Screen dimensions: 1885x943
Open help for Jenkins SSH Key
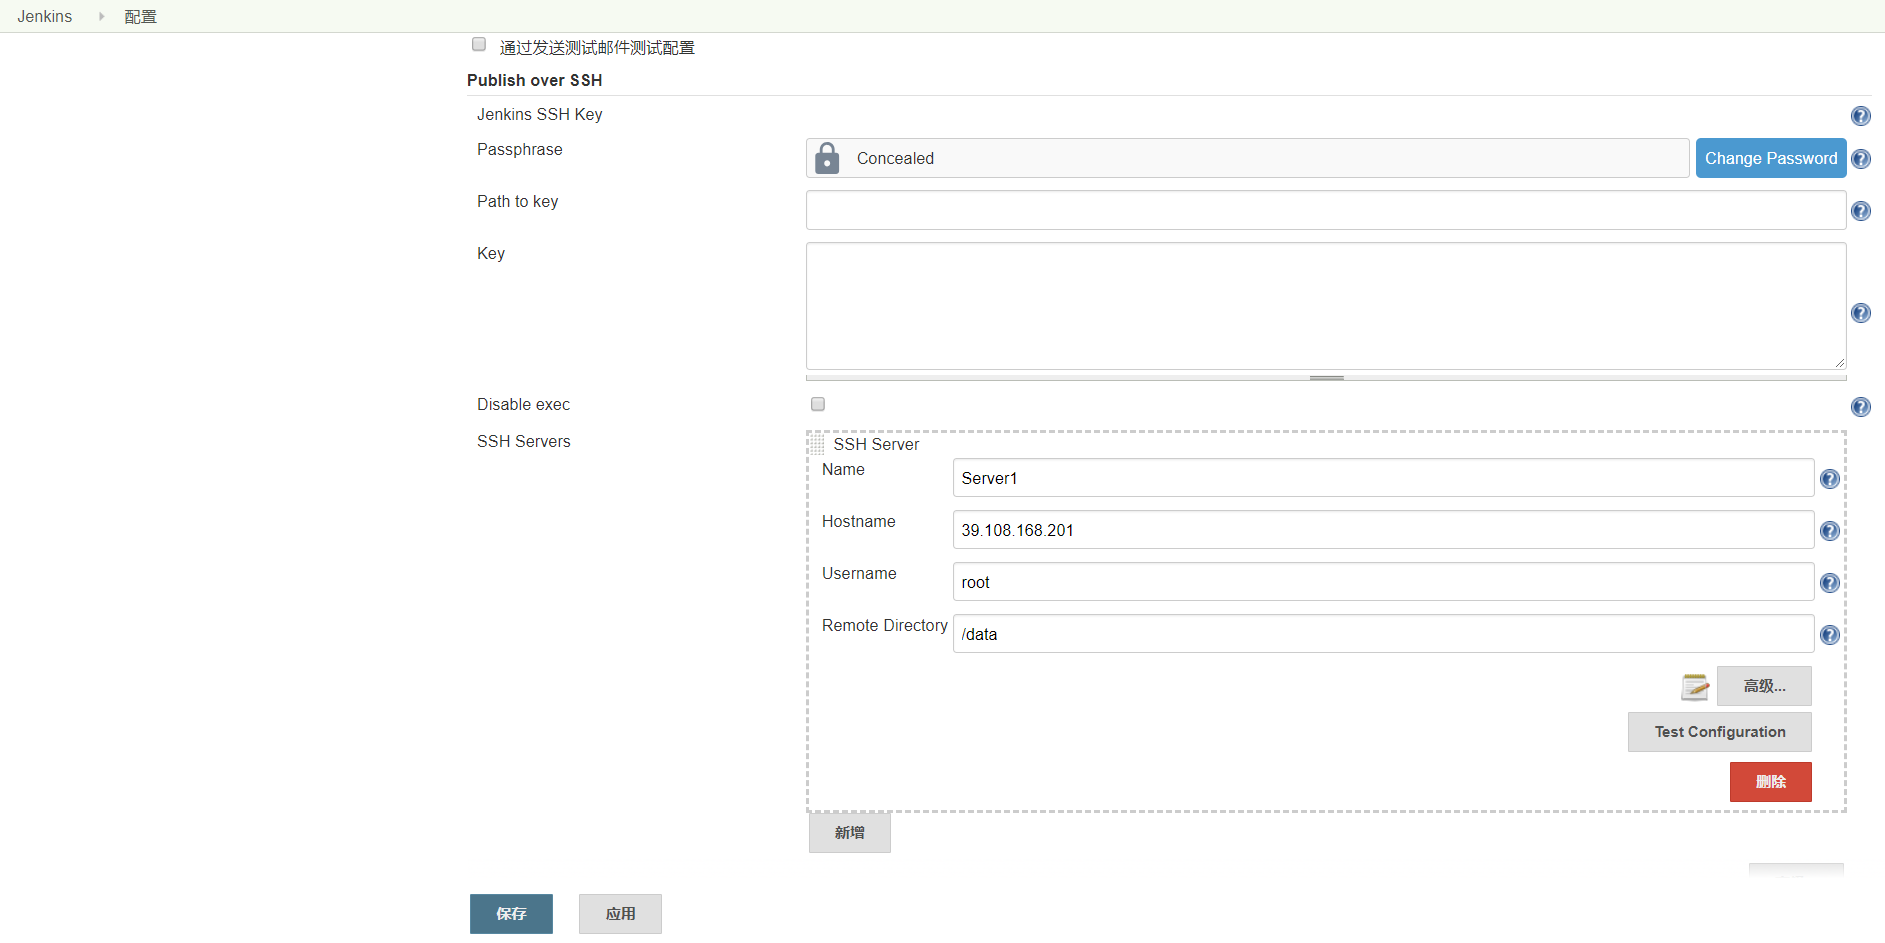click(1860, 116)
